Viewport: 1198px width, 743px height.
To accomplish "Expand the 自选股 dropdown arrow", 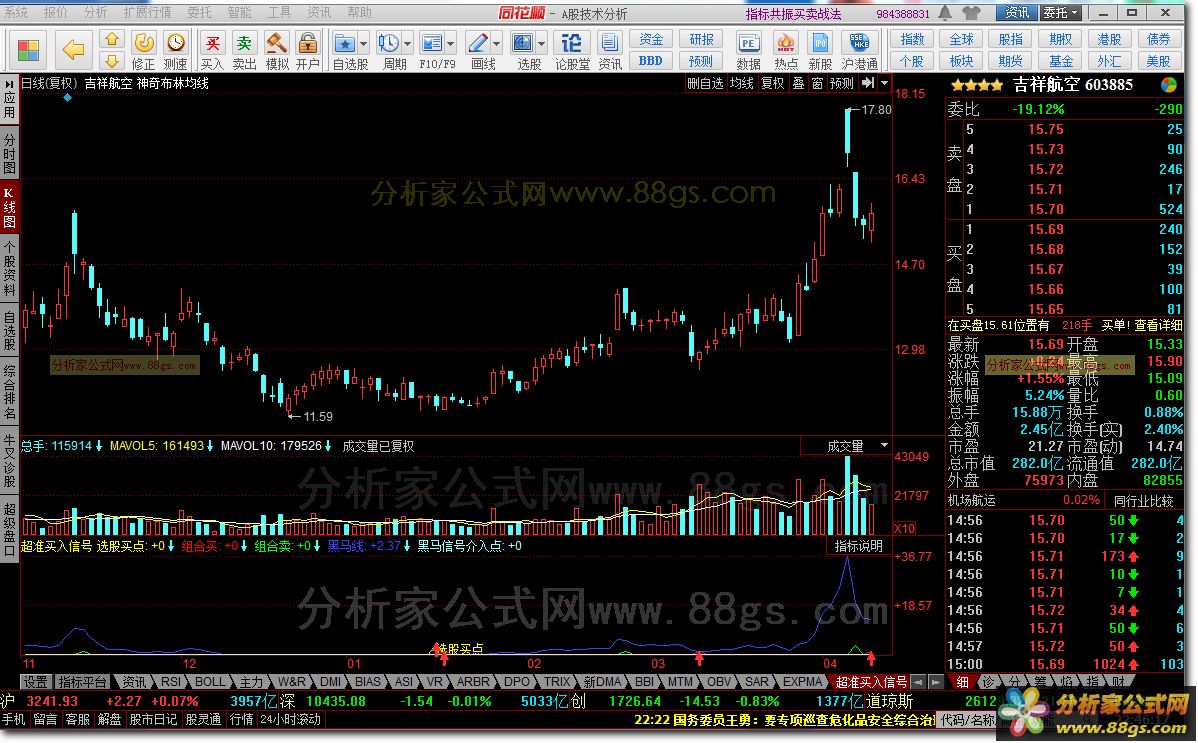I will pos(363,44).
